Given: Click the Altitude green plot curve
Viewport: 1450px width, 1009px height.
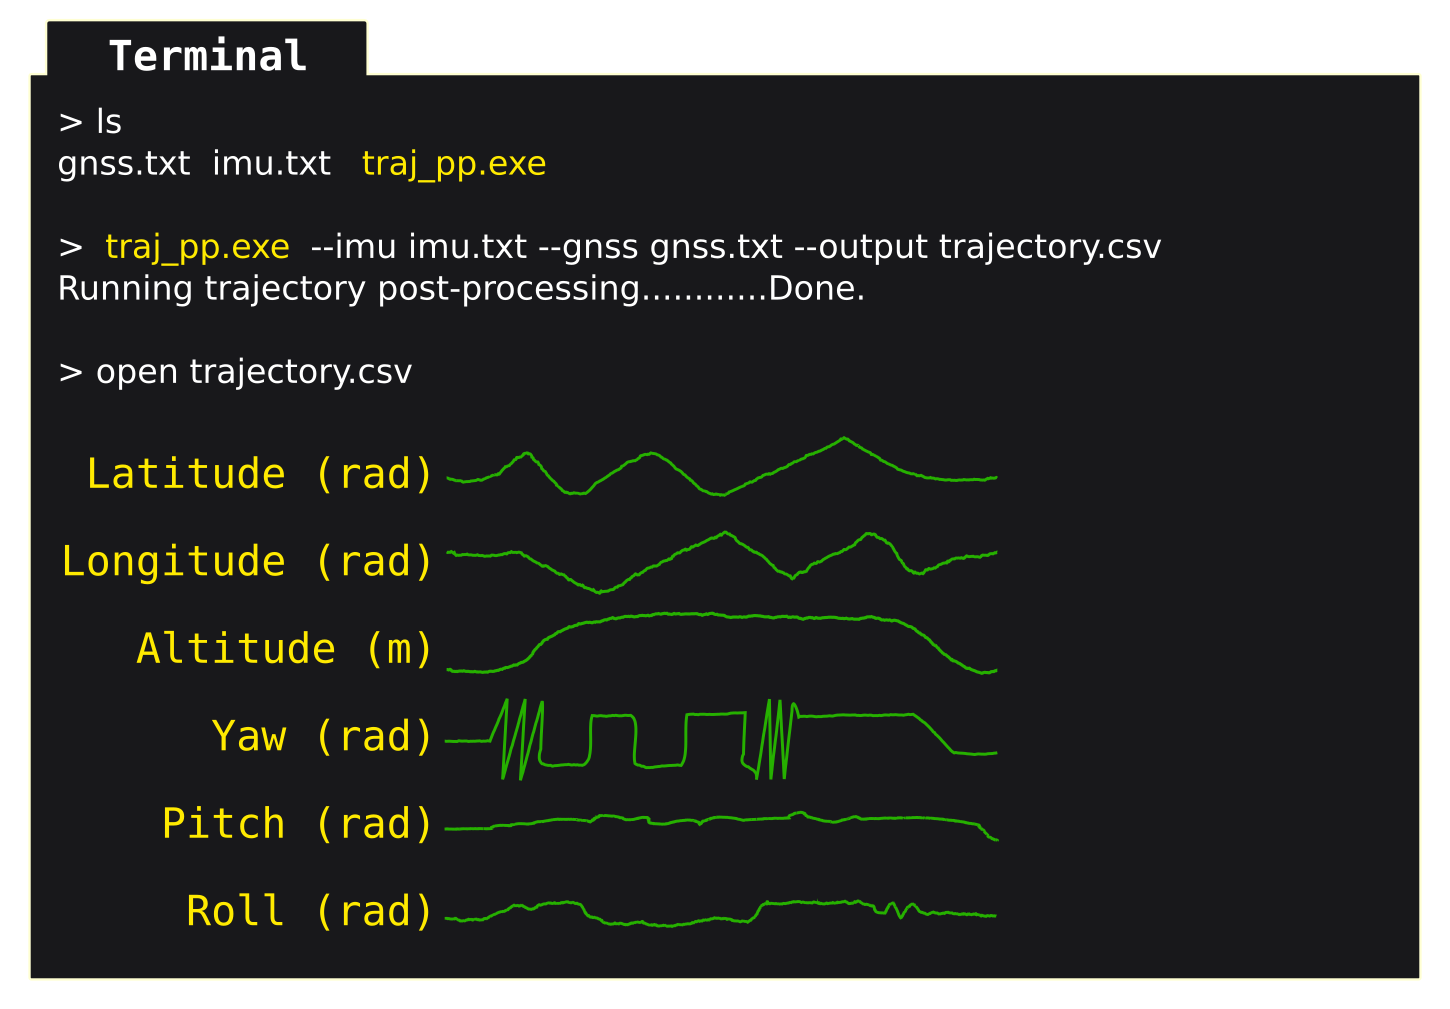Looking at the screenshot, I should pos(722,643).
